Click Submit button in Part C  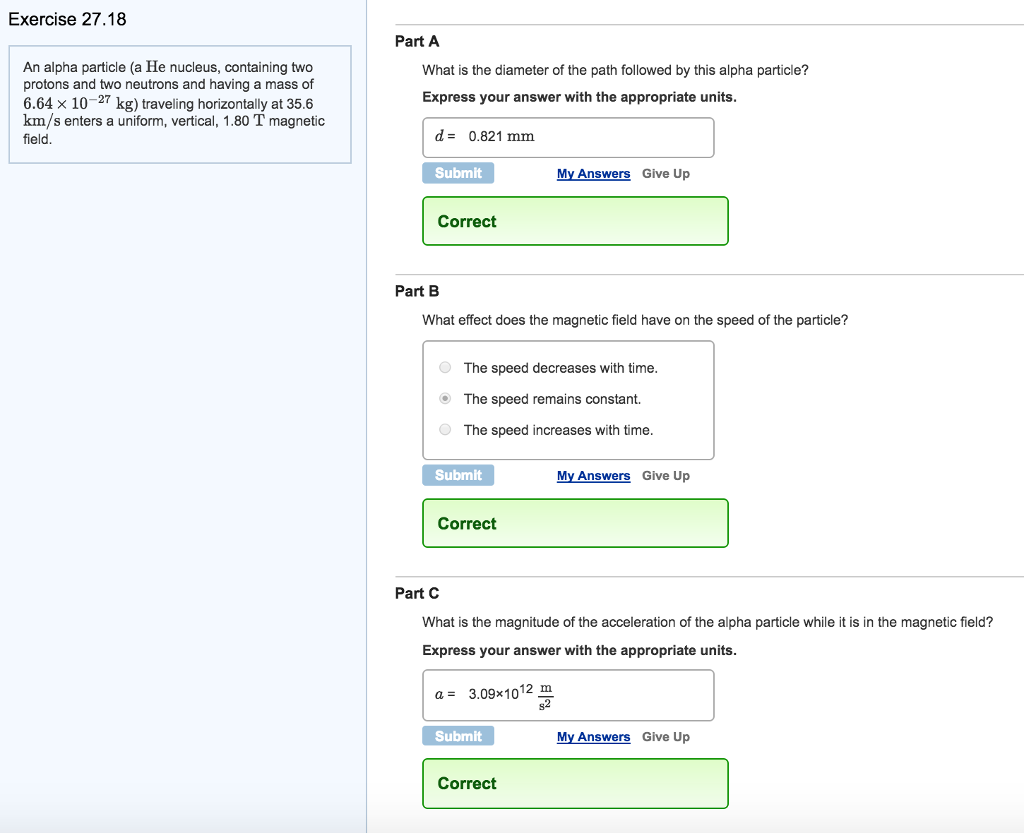pyautogui.click(x=458, y=735)
